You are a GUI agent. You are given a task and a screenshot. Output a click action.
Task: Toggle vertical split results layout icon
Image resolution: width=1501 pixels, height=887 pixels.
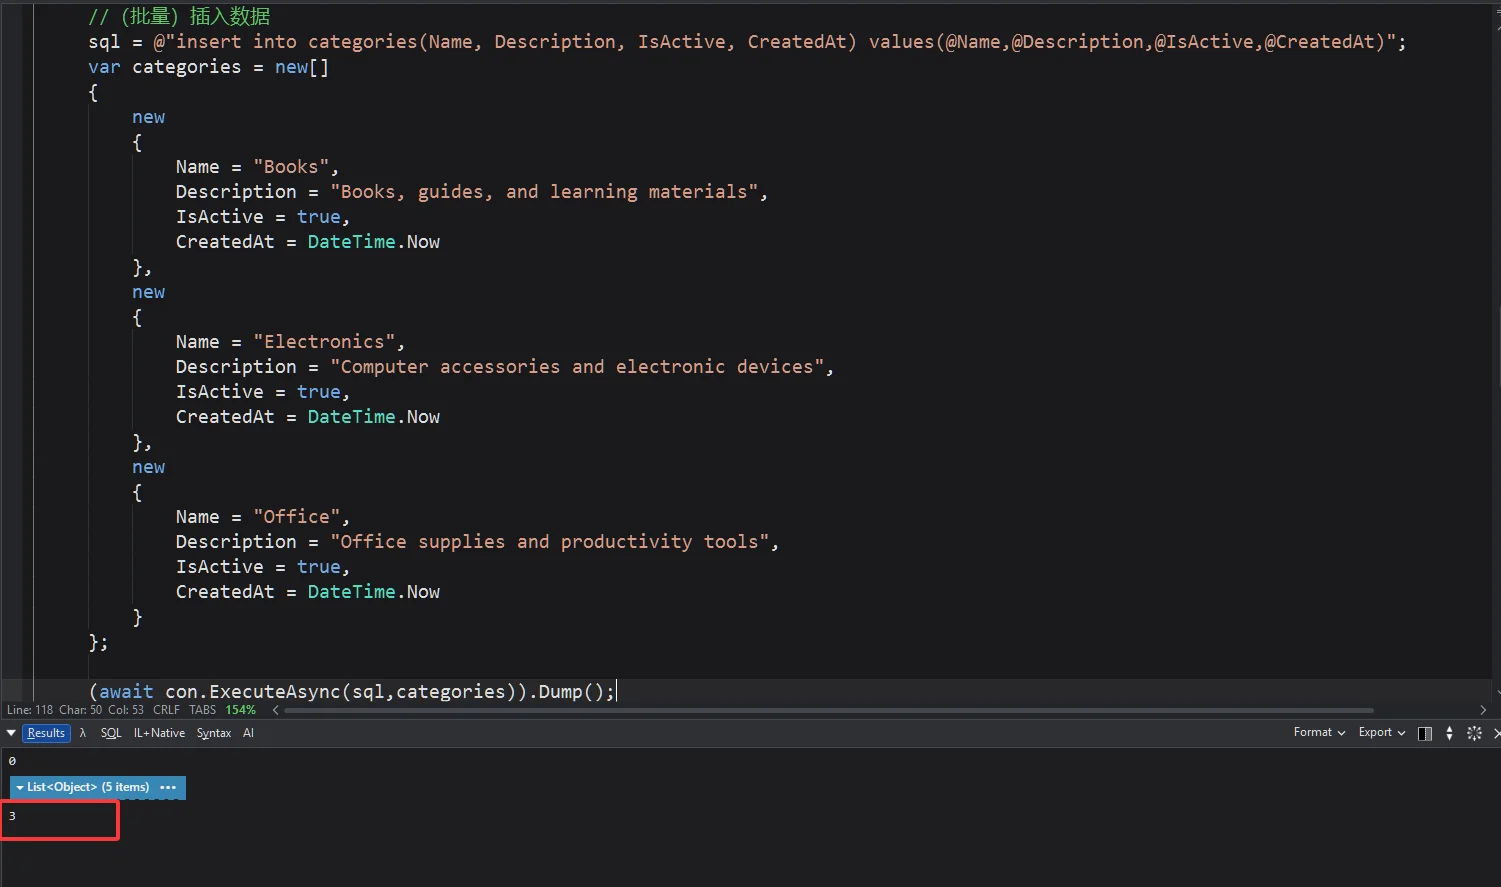[1425, 733]
